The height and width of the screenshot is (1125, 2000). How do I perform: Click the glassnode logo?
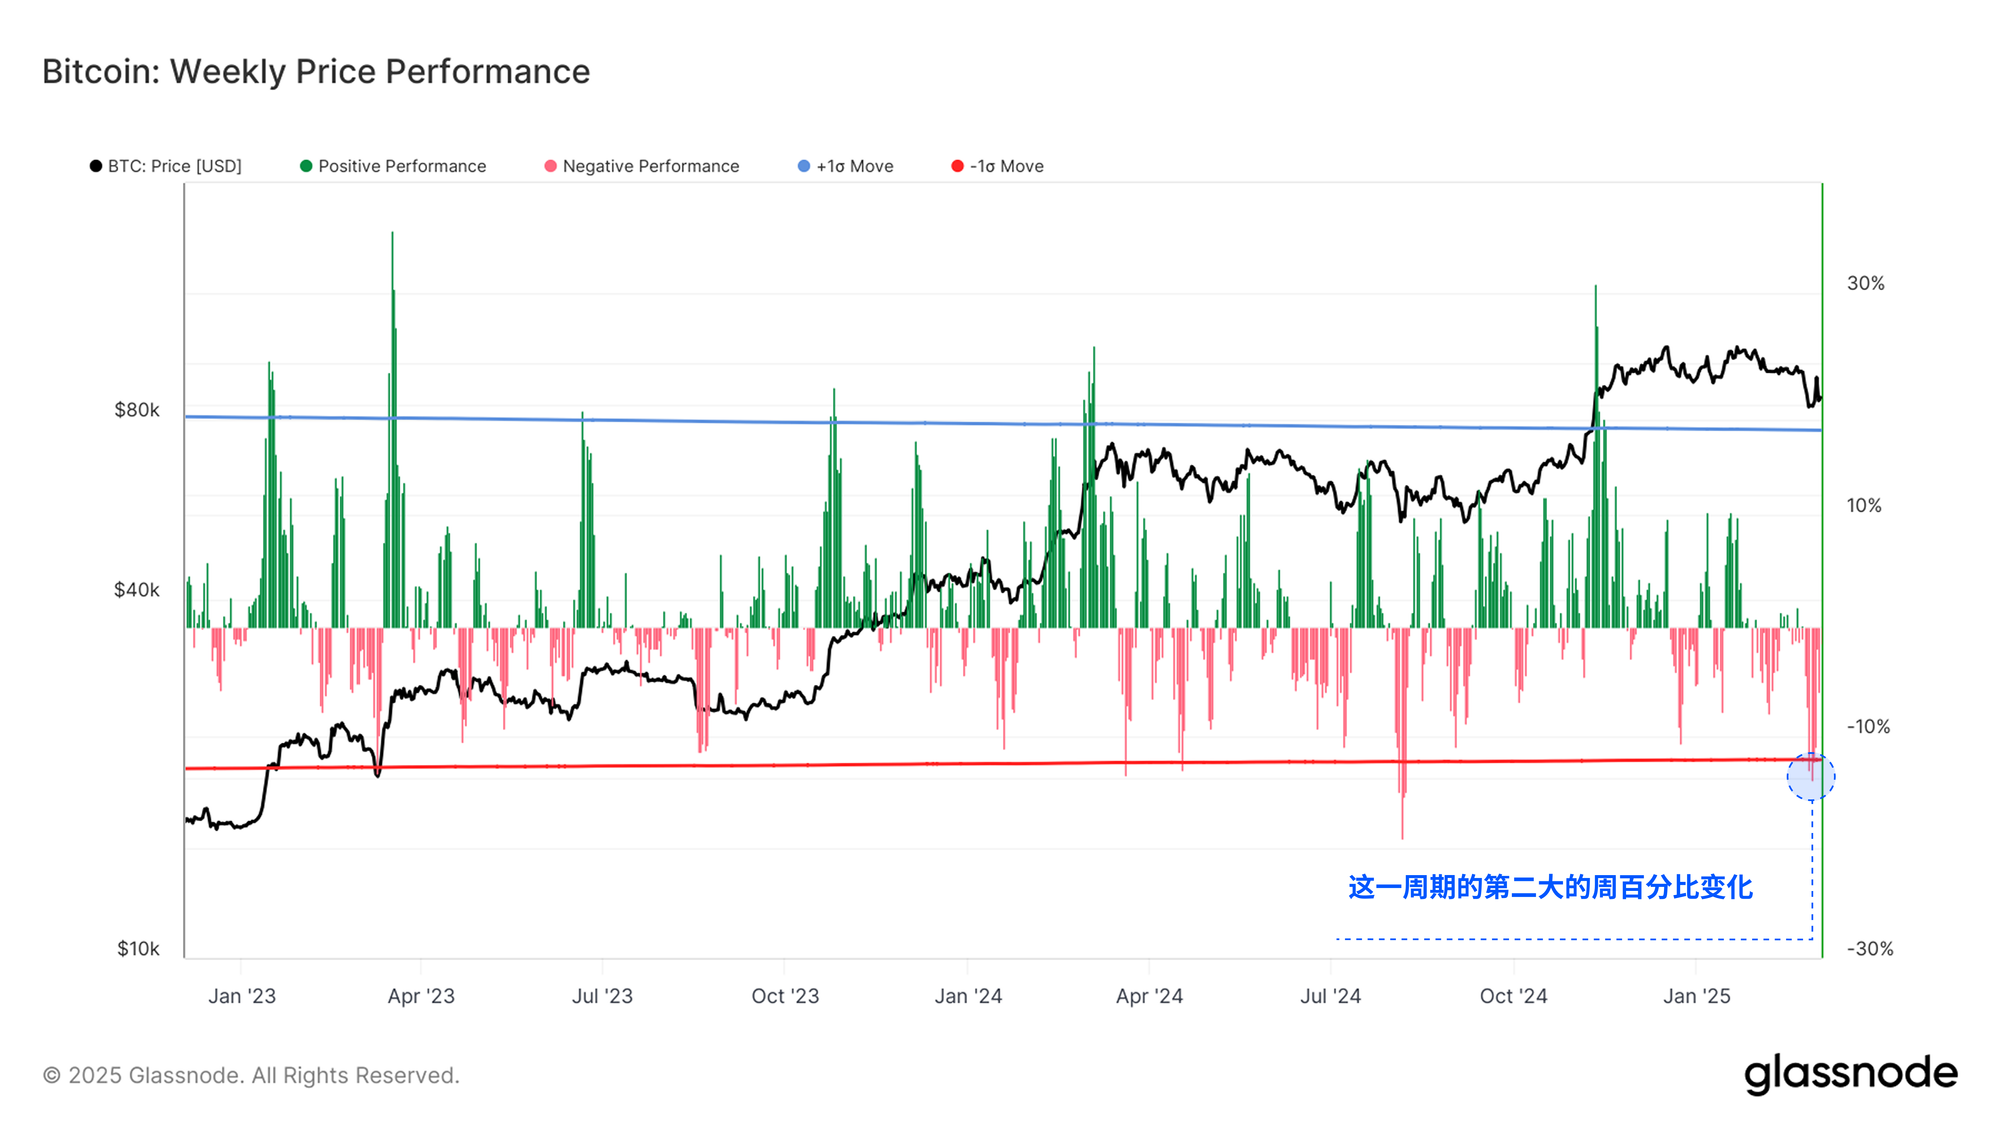tap(1850, 1073)
